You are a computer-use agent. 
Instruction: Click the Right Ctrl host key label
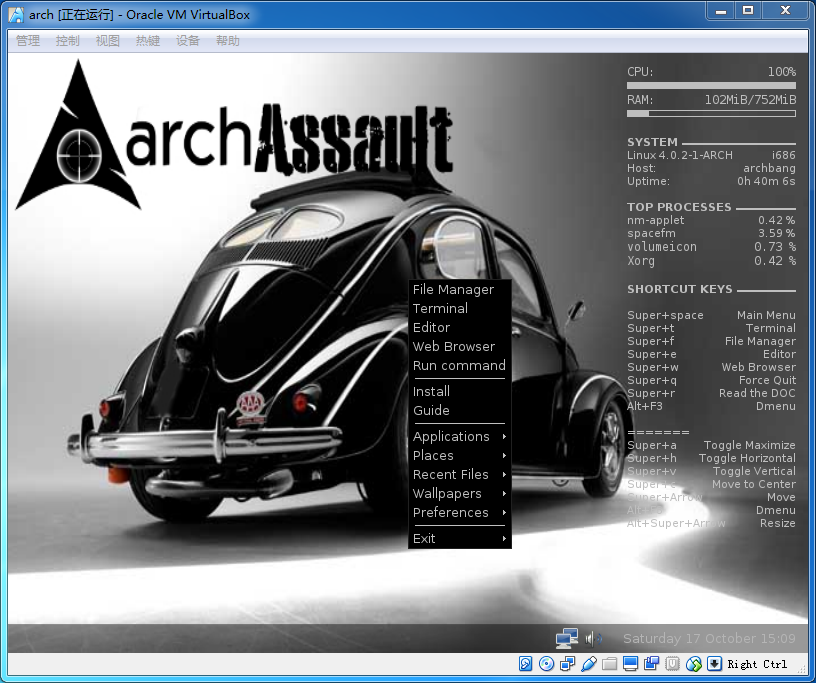point(757,664)
